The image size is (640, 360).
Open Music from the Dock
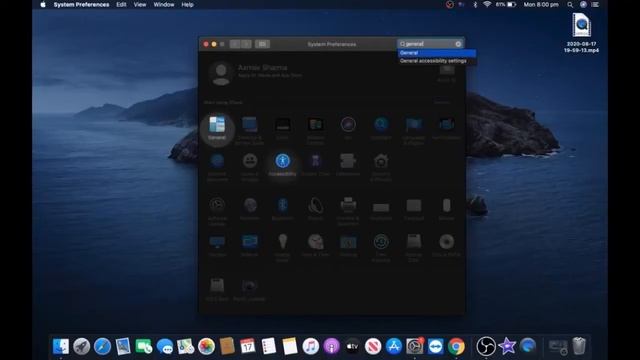tap(310, 346)
